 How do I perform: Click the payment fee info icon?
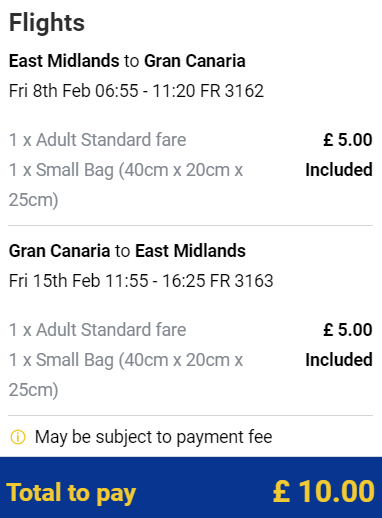coord(18,437)
